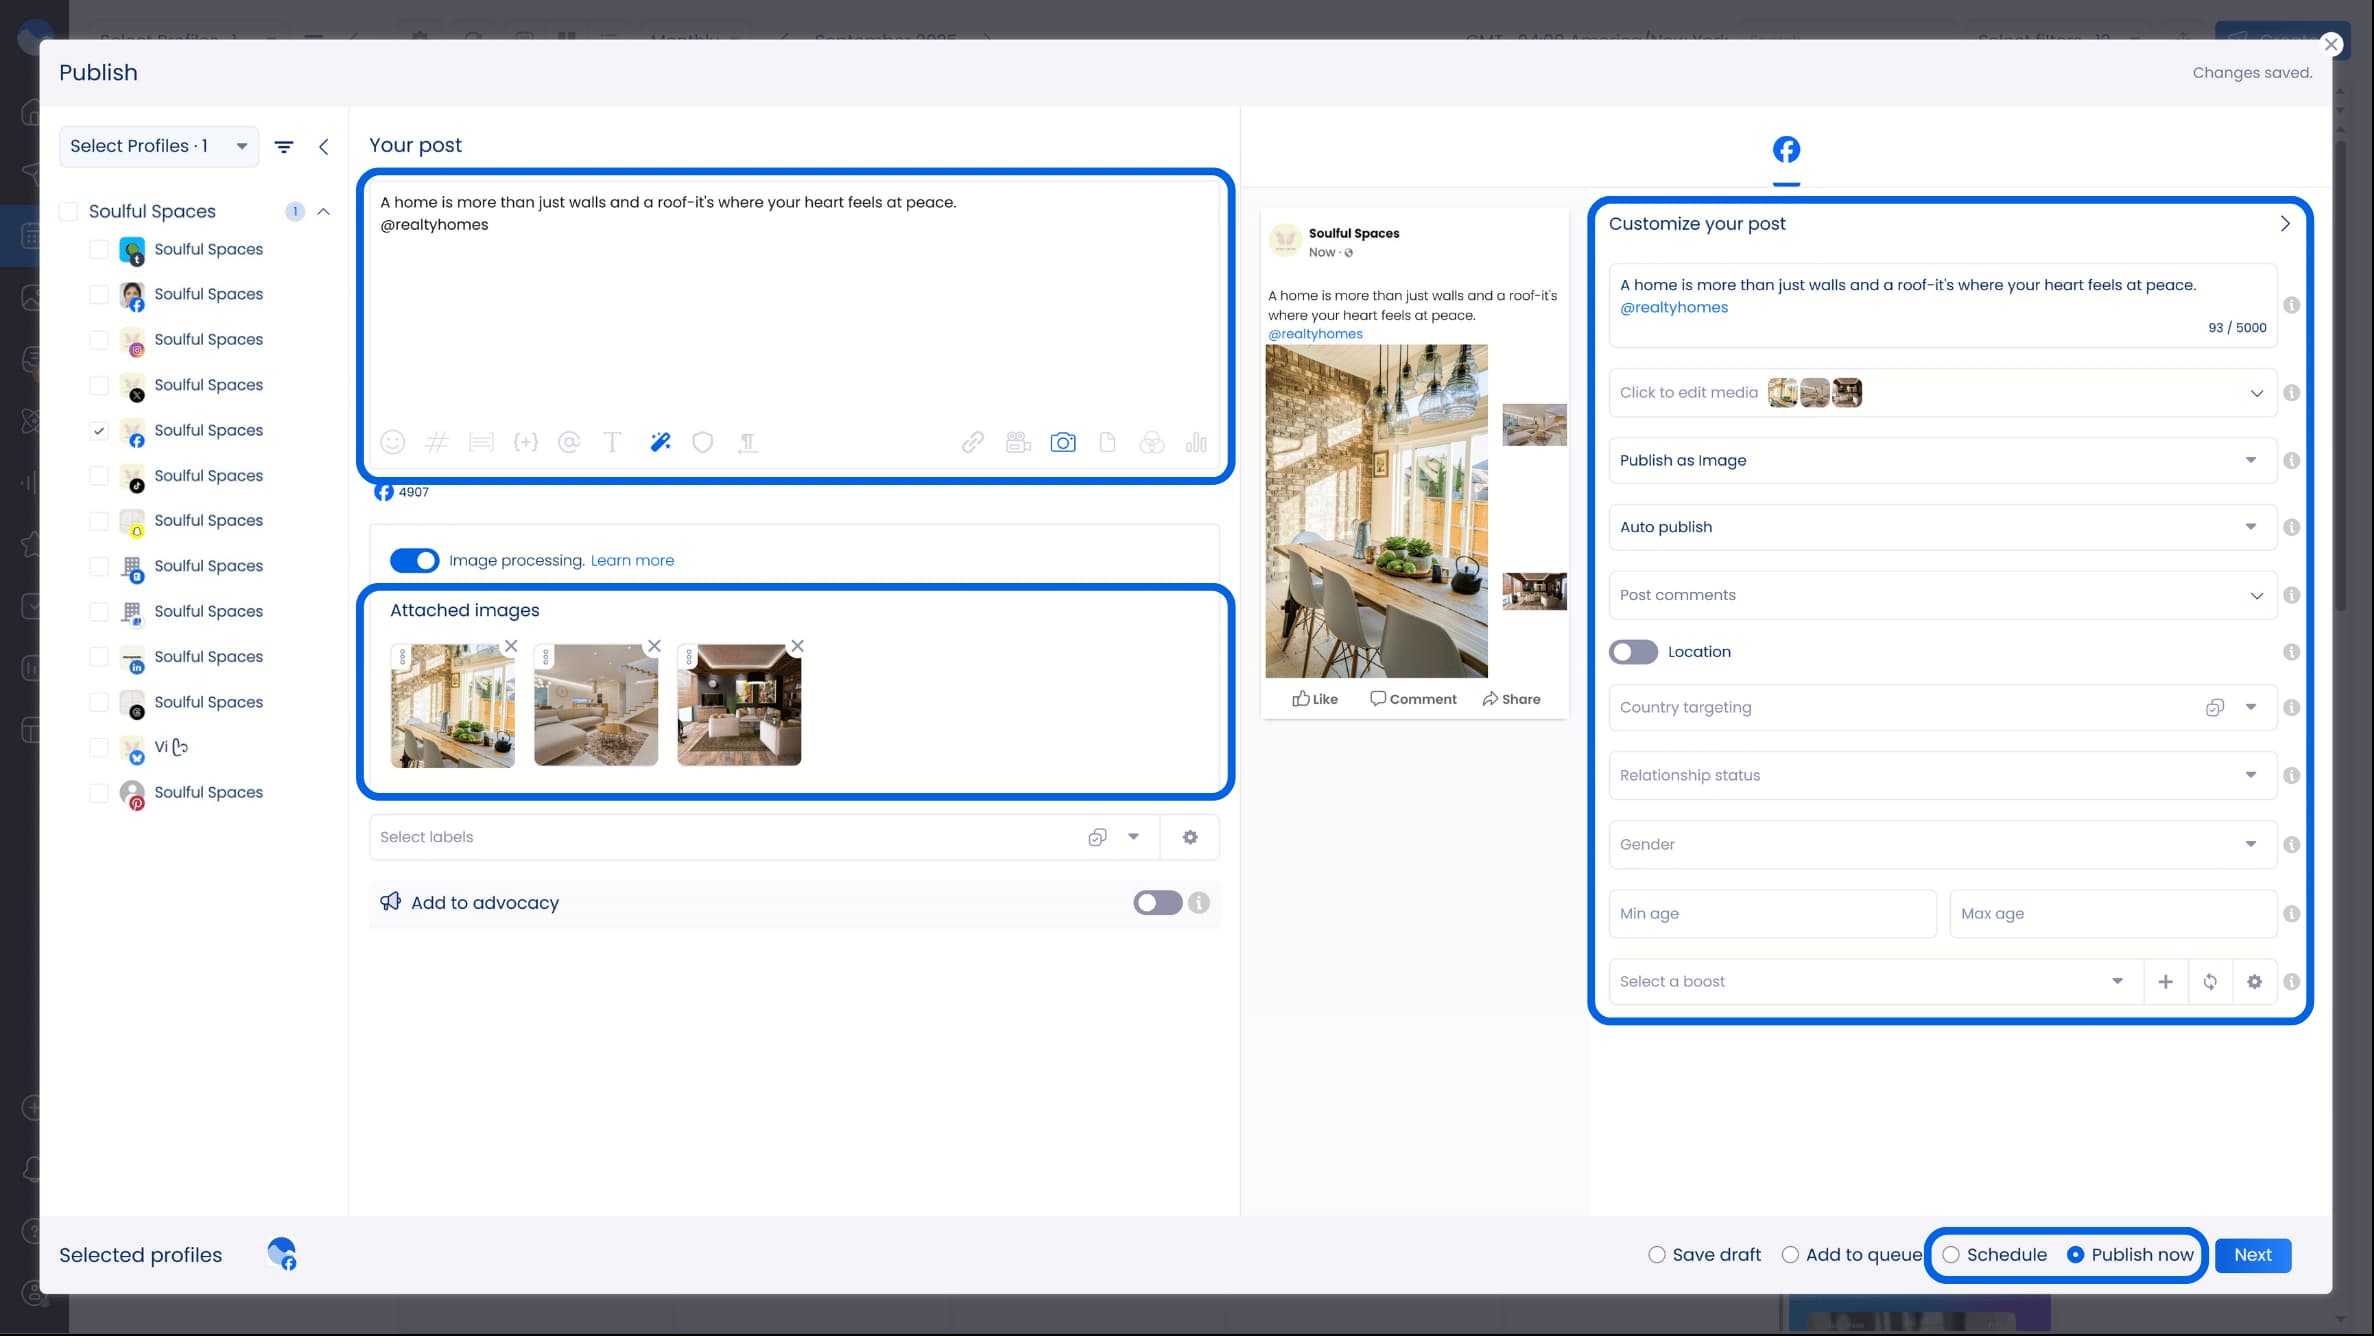Open the Publish as Image dropdown
The width and height of the screenshot is (2374, 1336).
tap(1941, 460)
